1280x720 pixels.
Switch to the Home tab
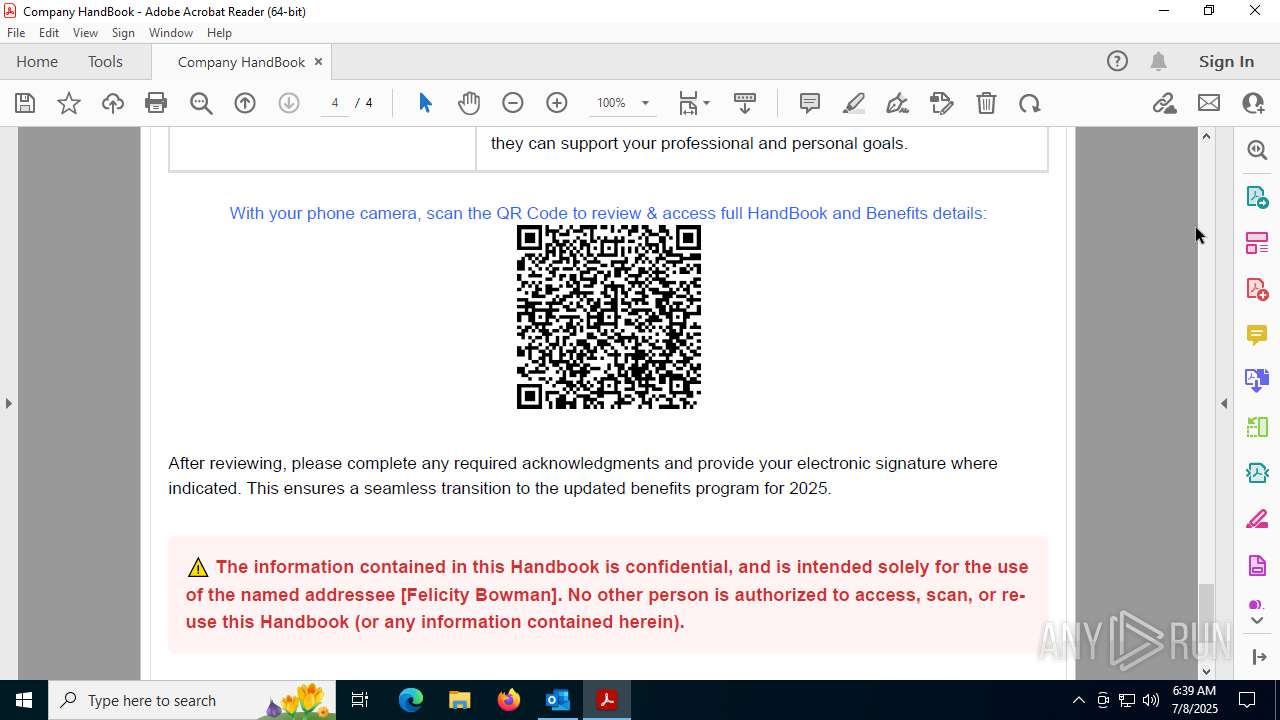click(x=37, y=61)
